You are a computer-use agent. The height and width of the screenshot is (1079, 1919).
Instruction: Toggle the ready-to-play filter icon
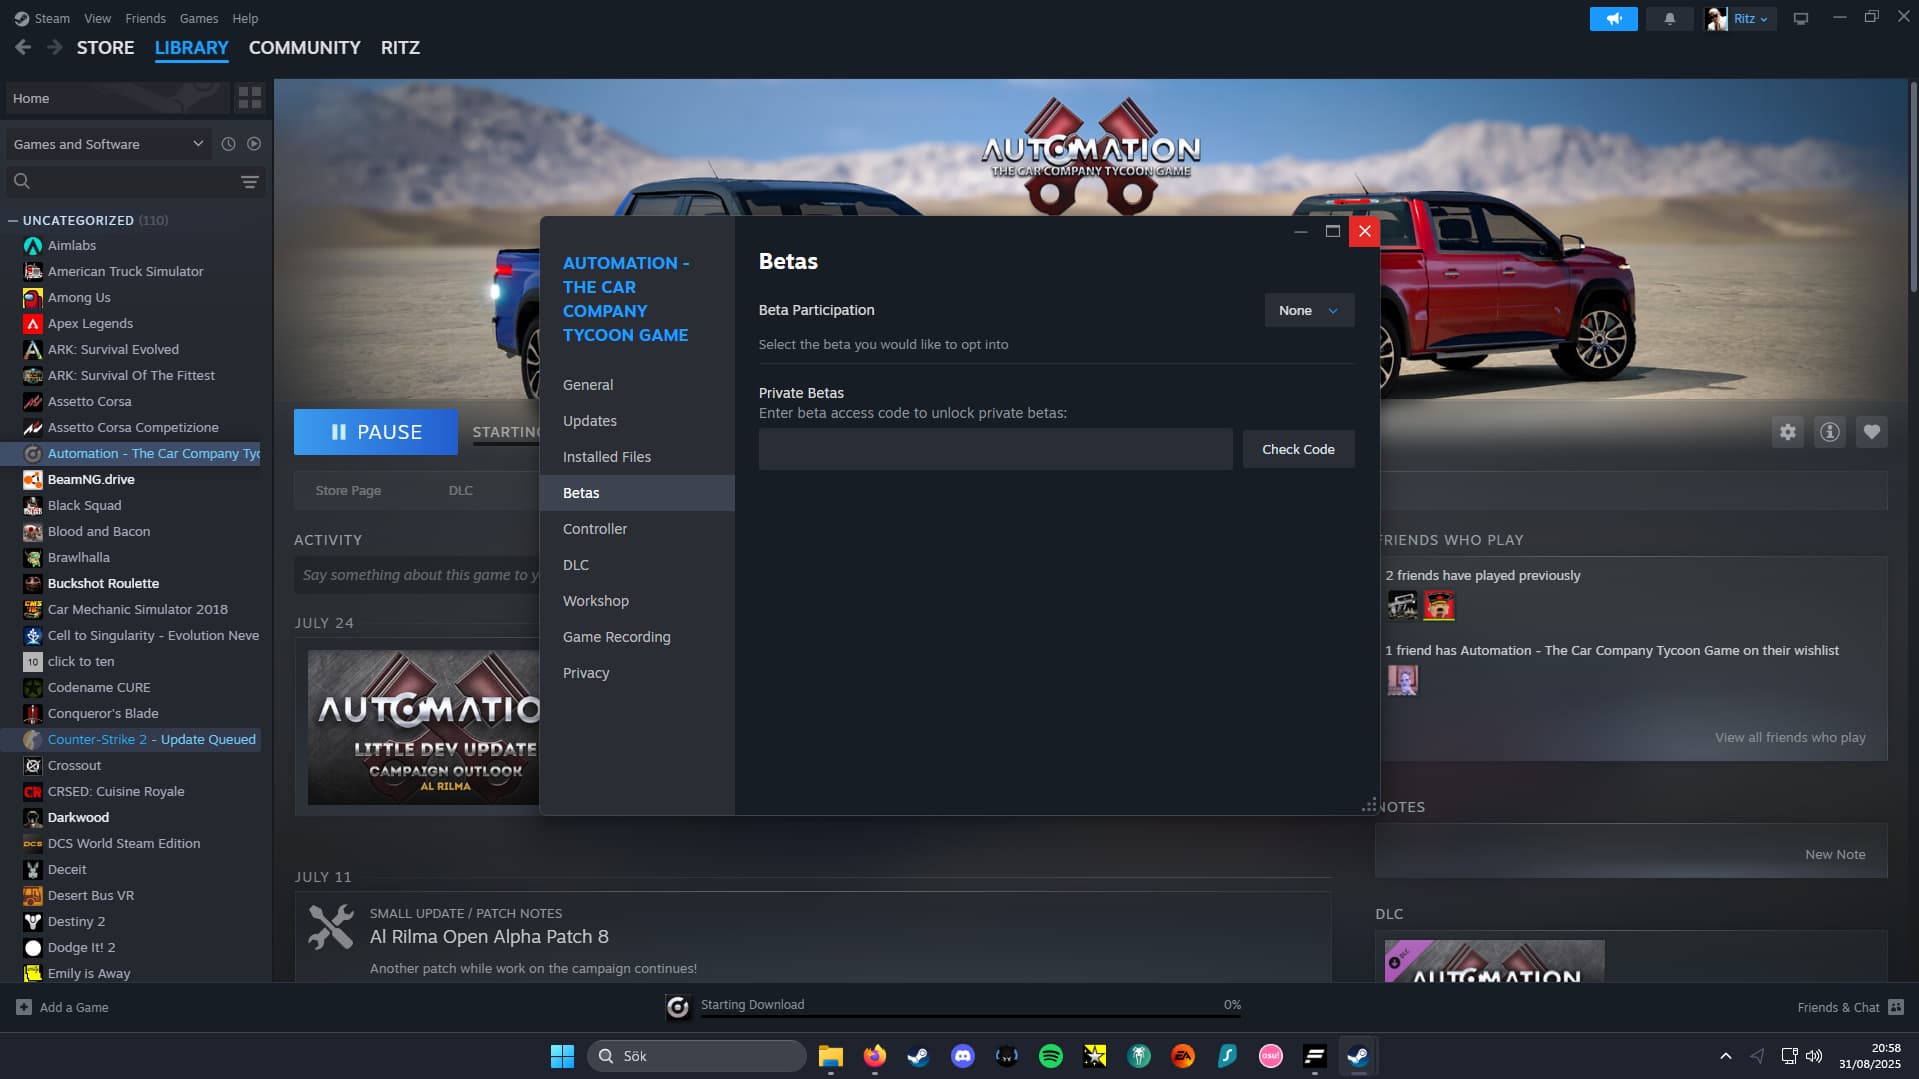click(x=254, y=144)
